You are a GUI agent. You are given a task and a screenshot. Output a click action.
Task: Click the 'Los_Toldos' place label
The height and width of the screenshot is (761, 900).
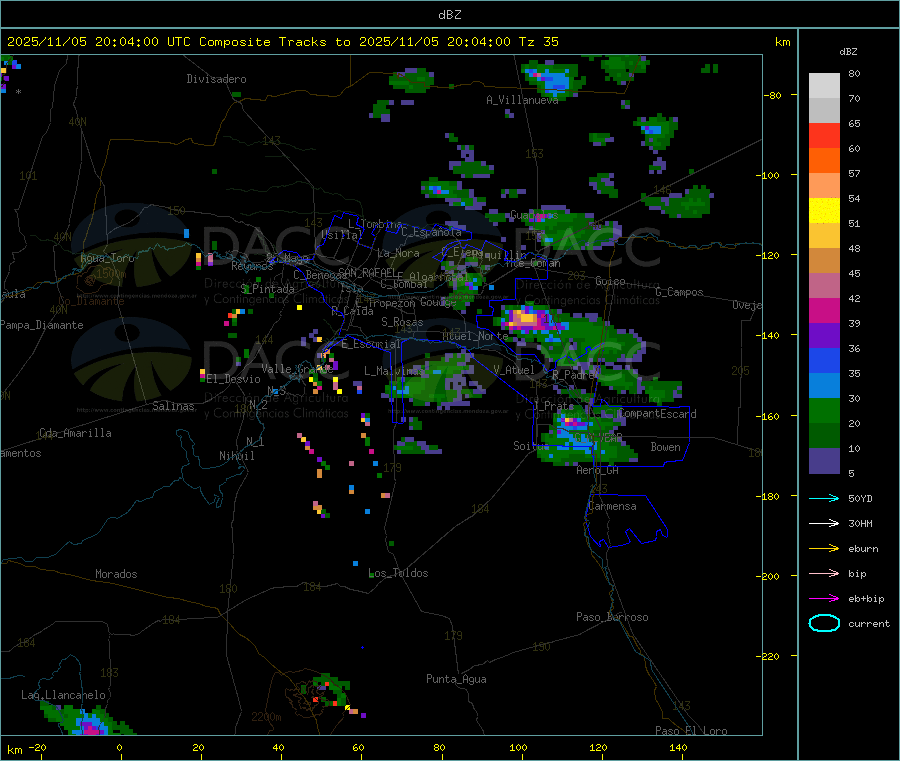(398, 573)
